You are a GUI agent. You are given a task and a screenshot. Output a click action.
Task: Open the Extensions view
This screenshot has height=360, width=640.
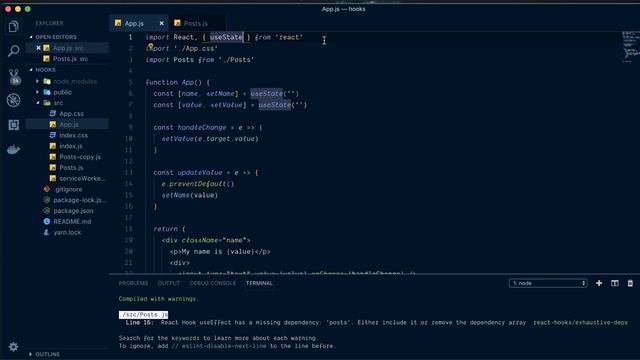click(x=13, y=124)
